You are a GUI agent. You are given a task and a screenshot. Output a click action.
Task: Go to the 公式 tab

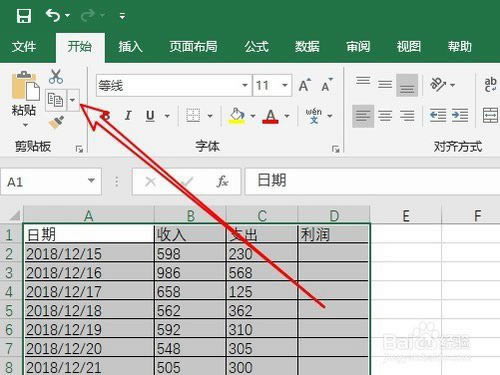[256, 47]
